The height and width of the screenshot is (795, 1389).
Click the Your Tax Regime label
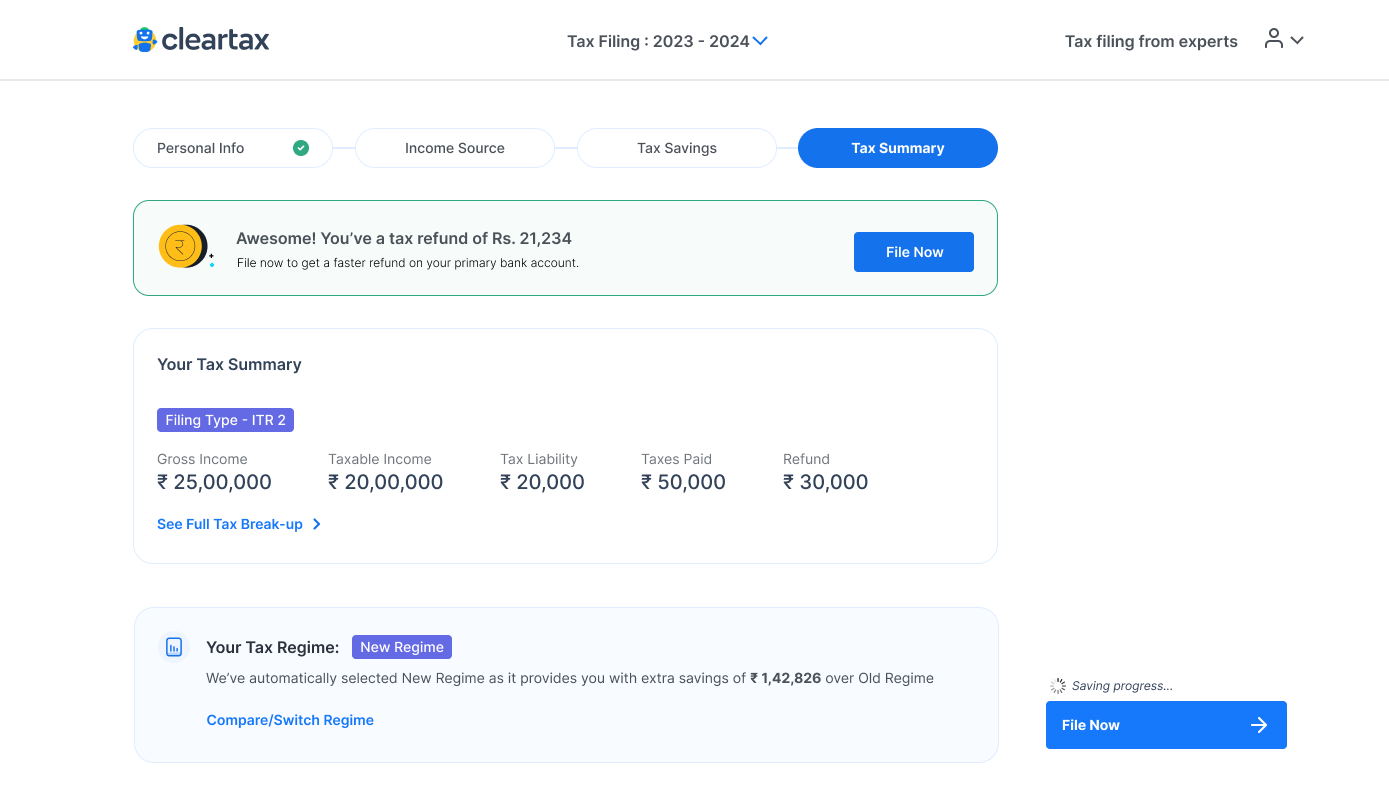(273, 647)
